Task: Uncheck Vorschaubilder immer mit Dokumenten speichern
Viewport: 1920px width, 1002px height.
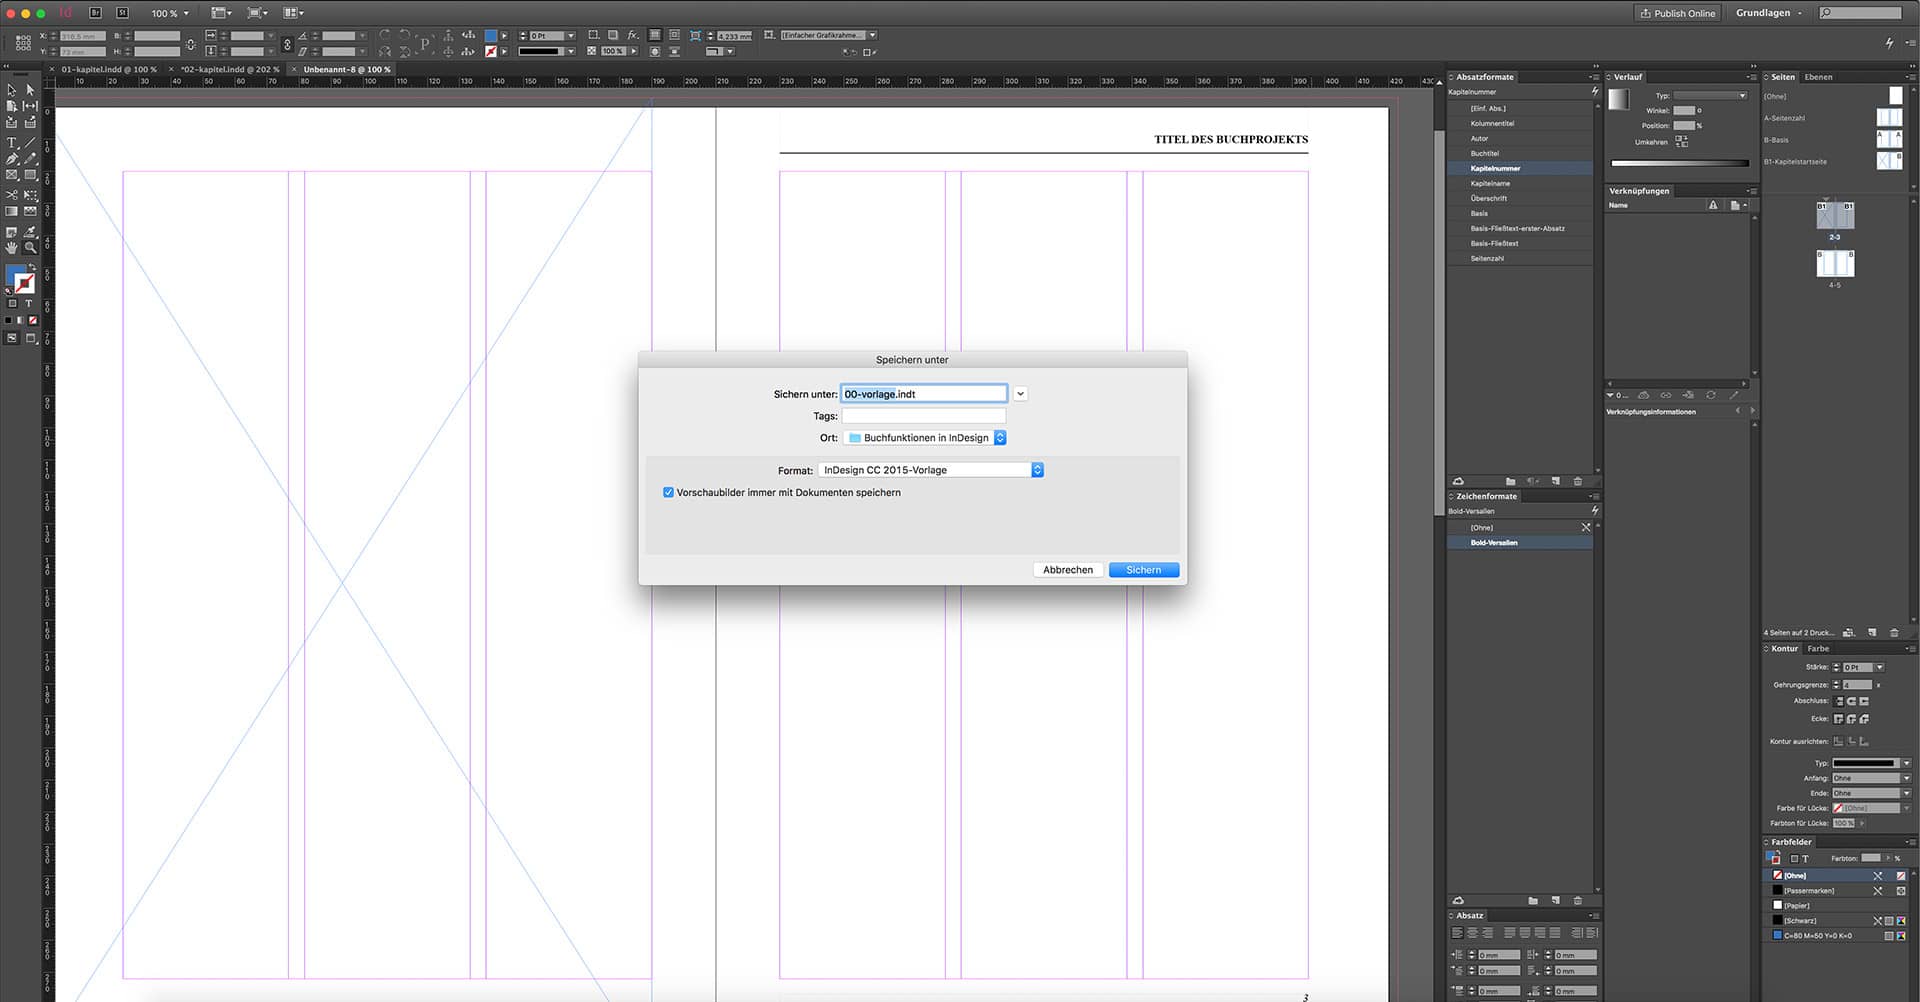Action: coord(668,492)
